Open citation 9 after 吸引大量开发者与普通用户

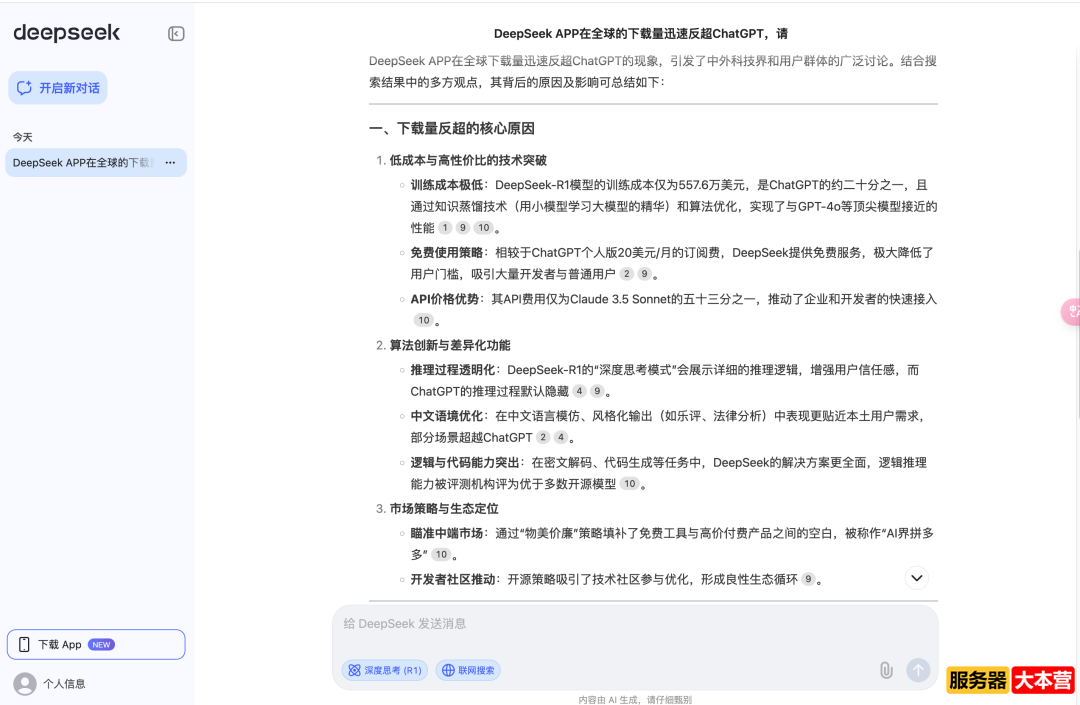644,274
